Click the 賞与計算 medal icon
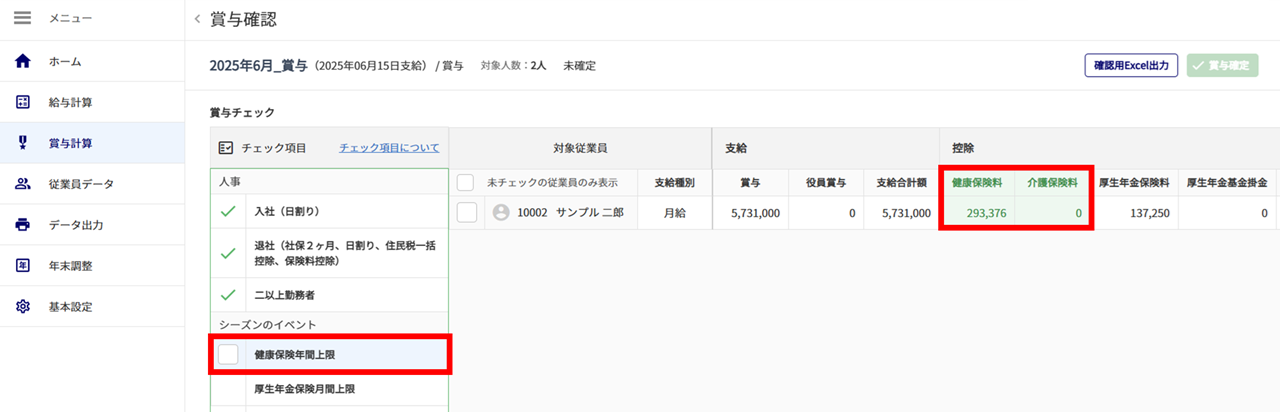 (x=23, y=143)
